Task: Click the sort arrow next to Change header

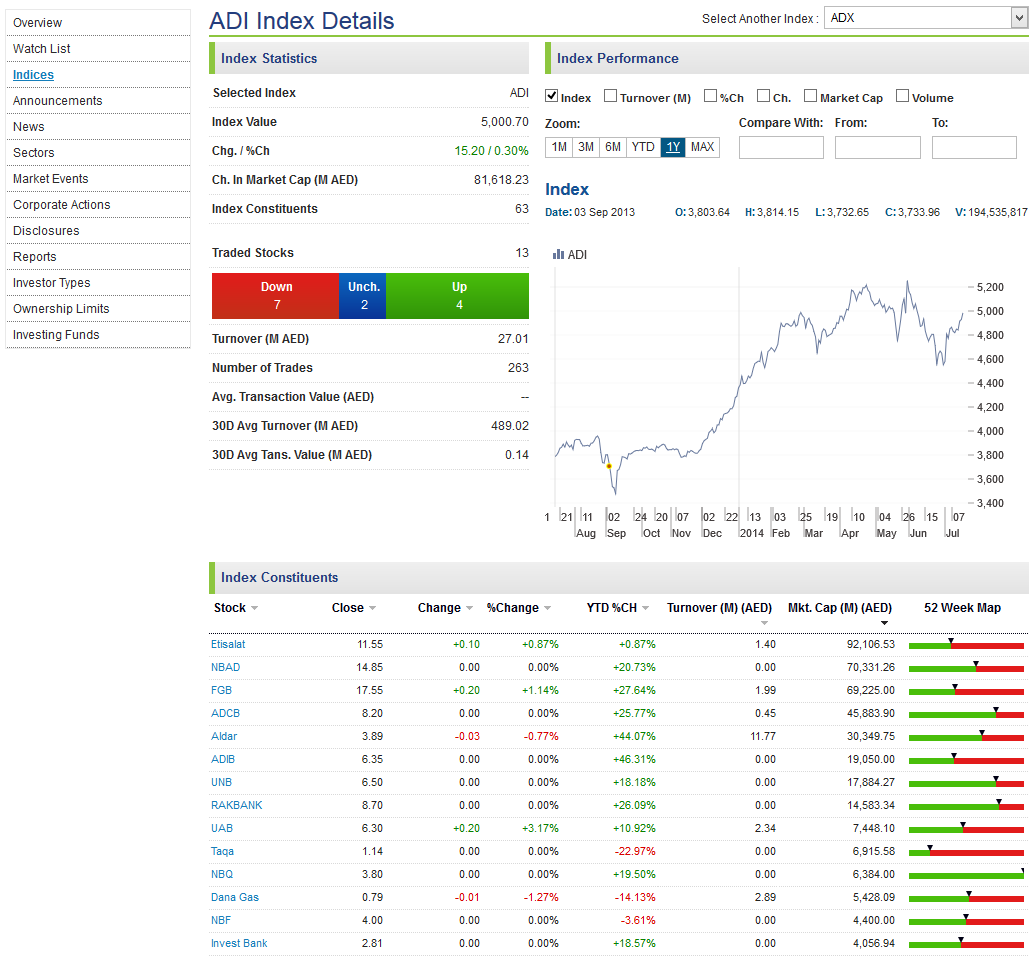Action: [469, 608]
